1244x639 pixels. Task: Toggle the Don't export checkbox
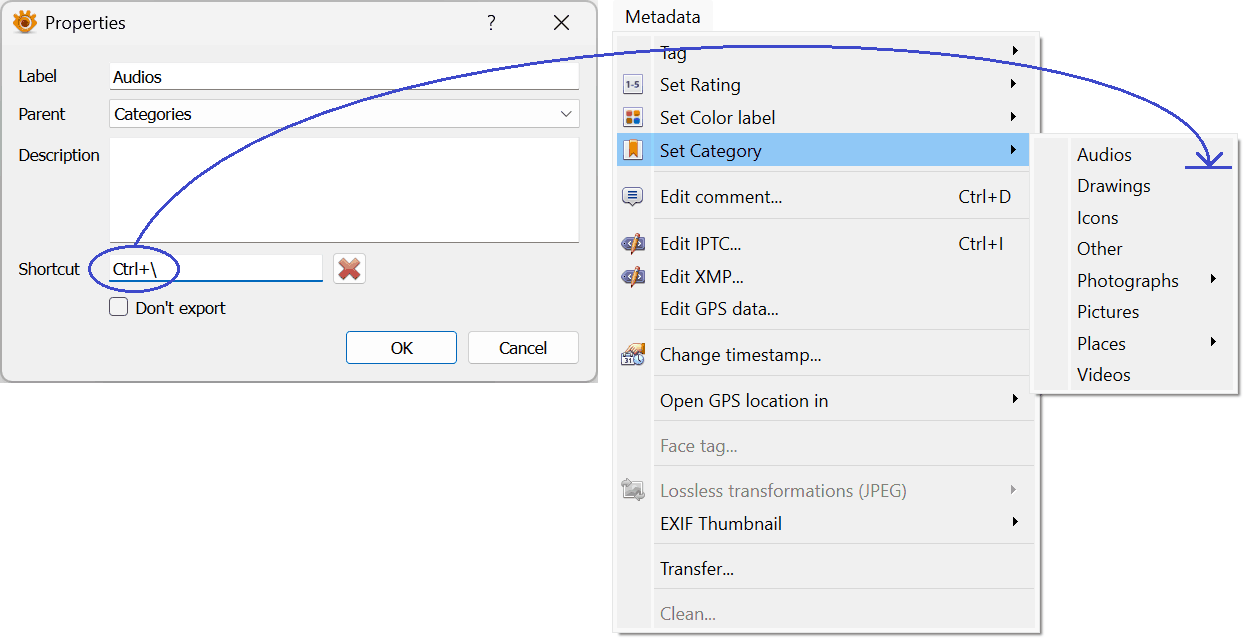[119, 308]
